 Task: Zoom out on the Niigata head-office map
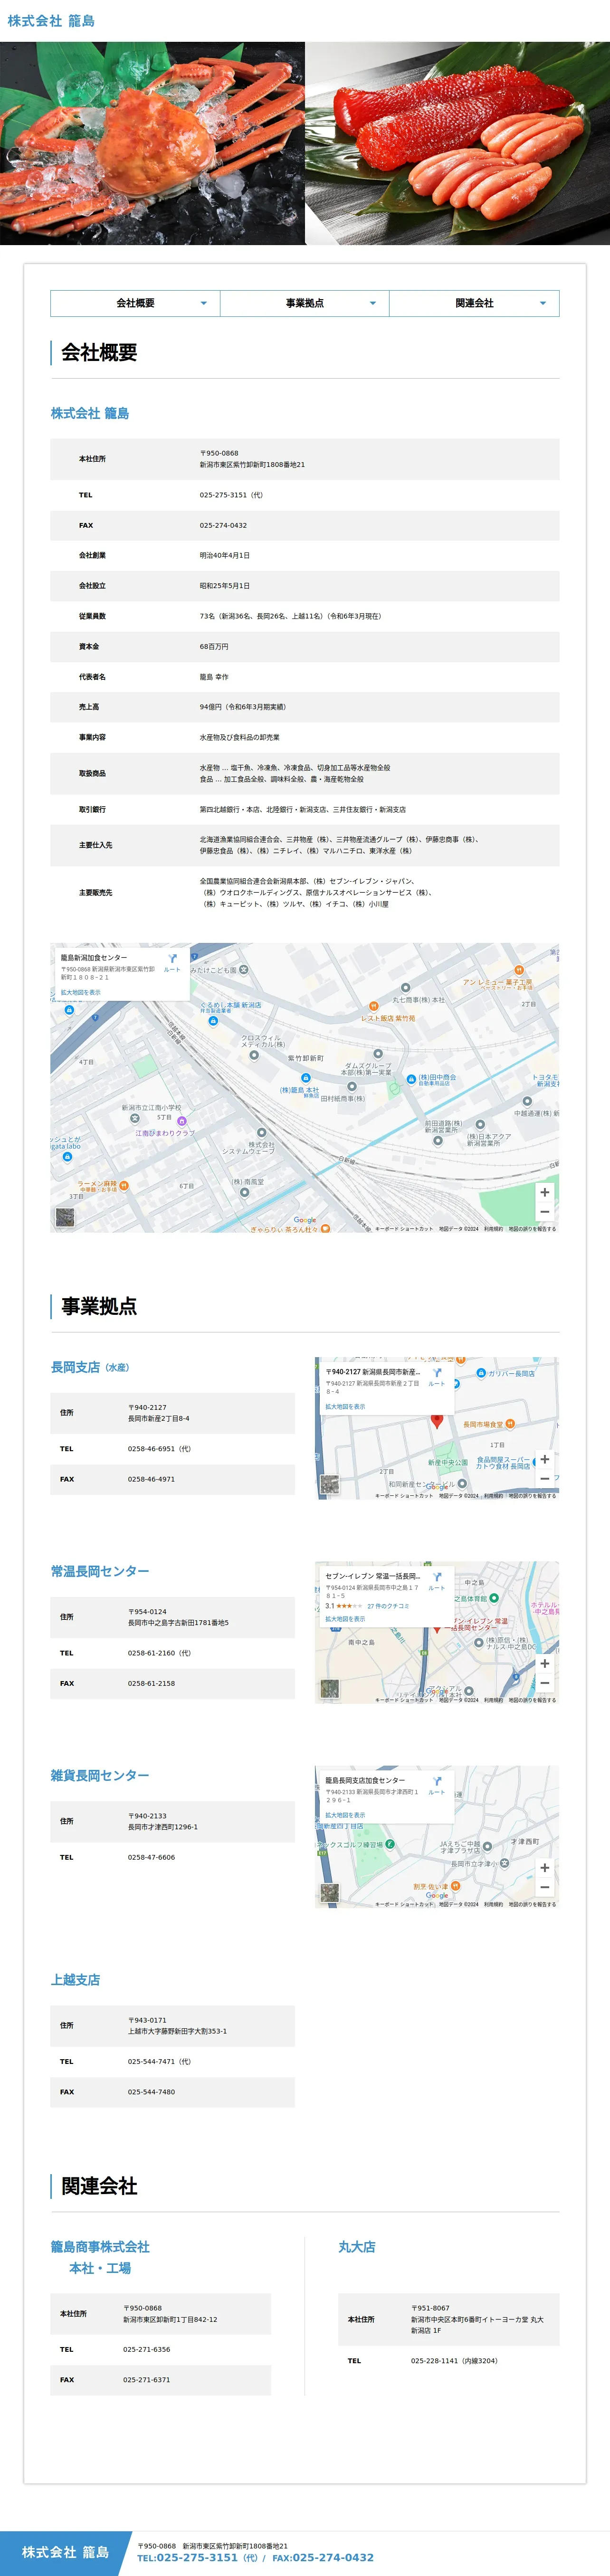click(544, 1212)
